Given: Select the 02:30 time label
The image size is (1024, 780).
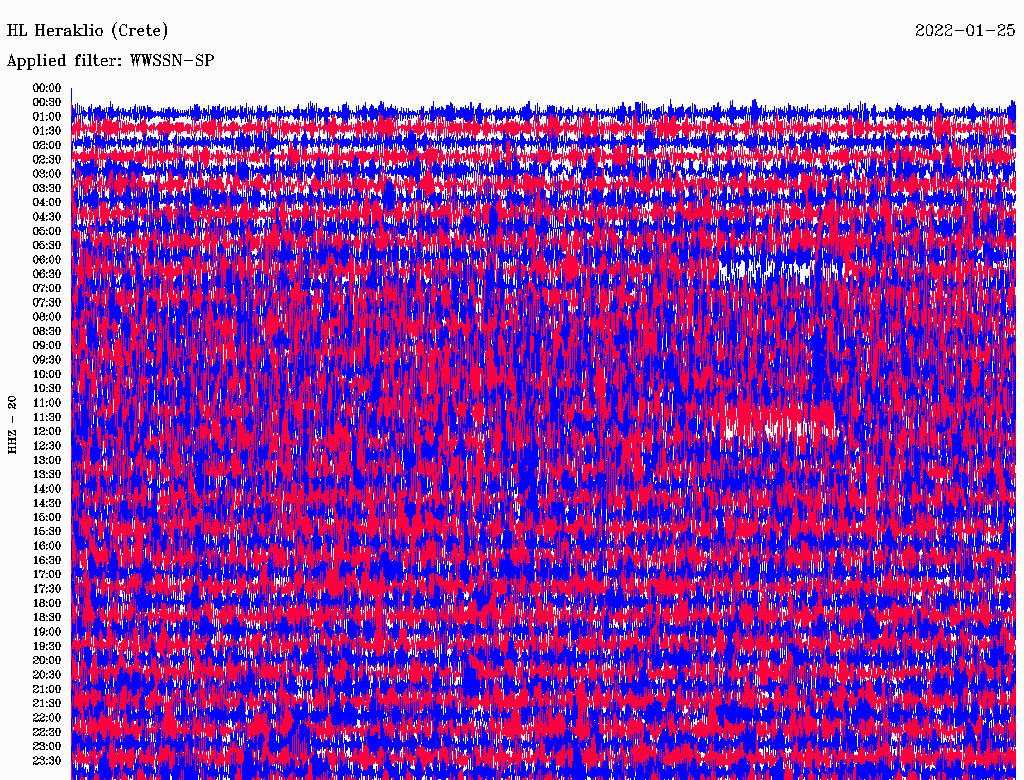Looking at the screenshot, I should point(47,159).
